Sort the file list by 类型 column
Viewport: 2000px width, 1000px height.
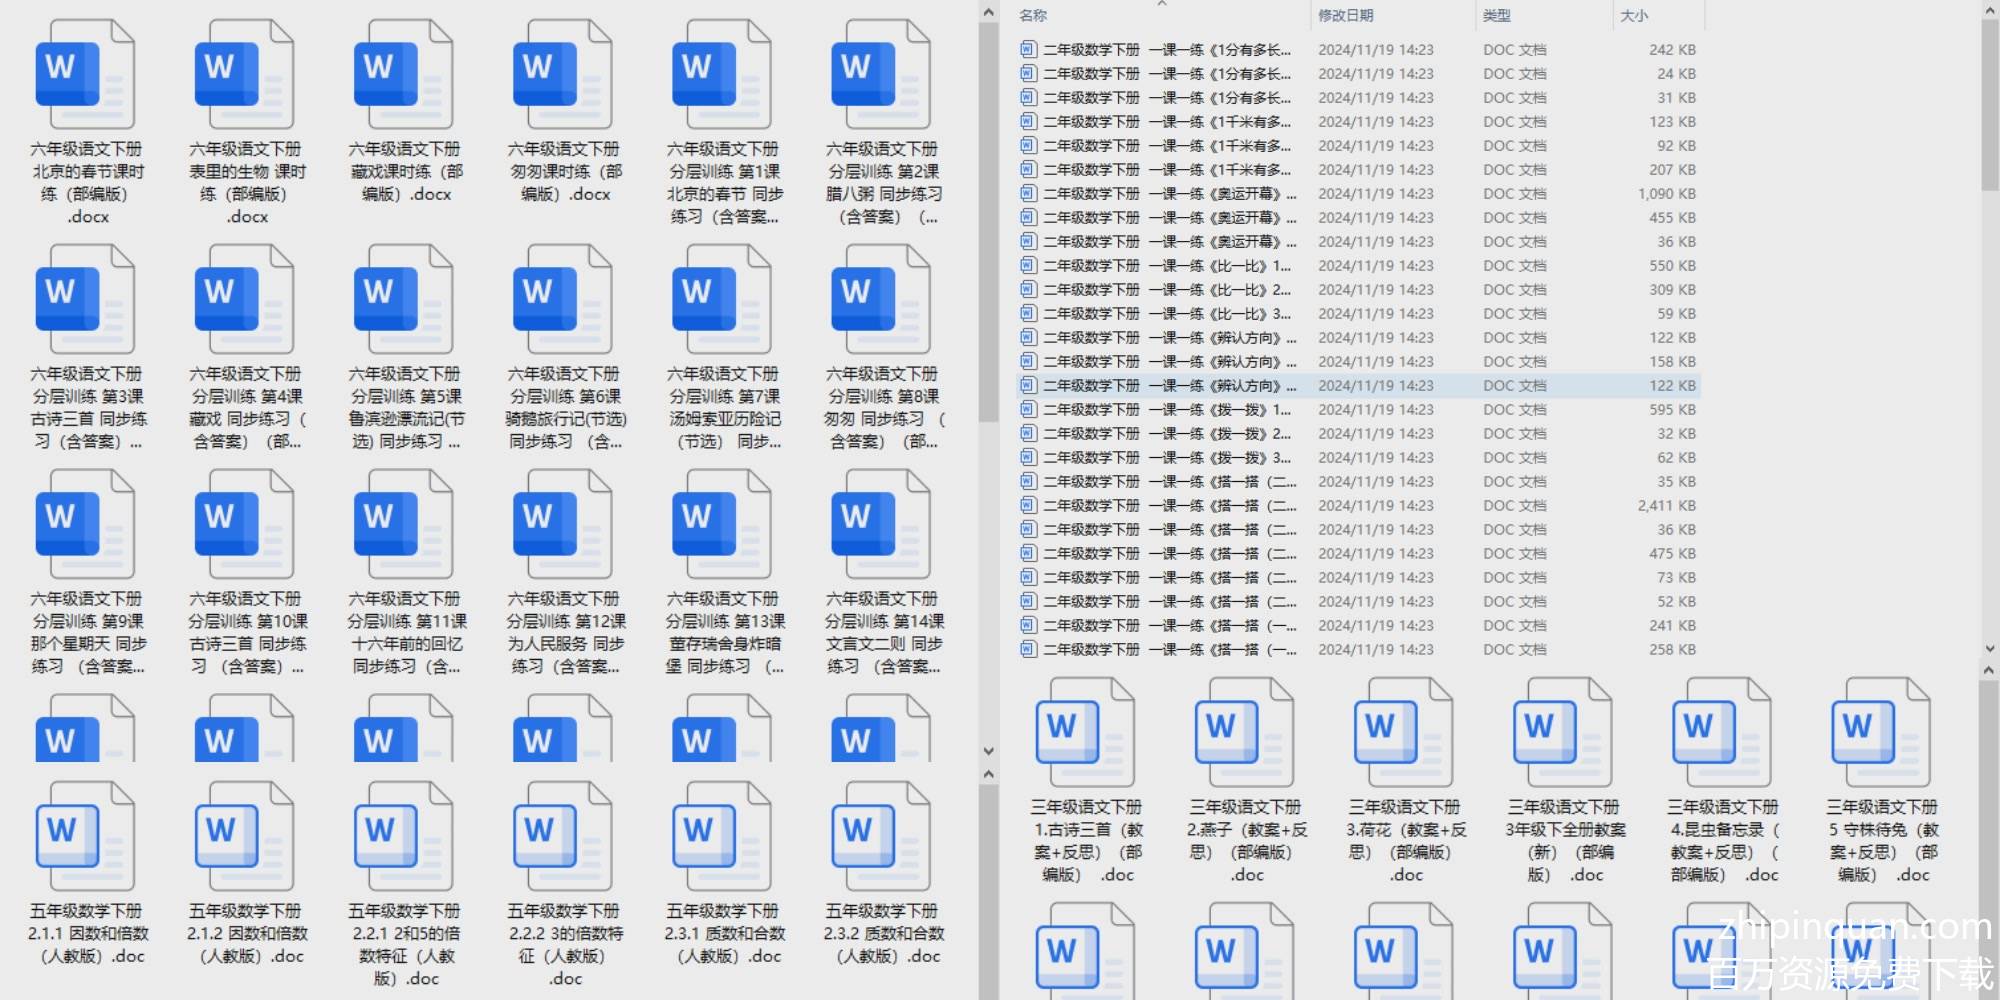[x=1497, y=15]
